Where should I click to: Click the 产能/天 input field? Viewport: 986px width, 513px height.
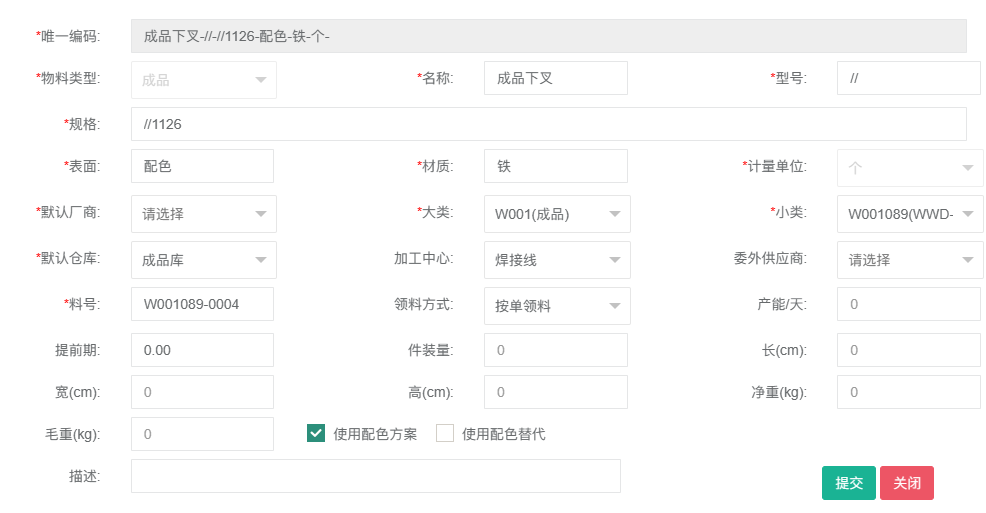tap(908, 304)
